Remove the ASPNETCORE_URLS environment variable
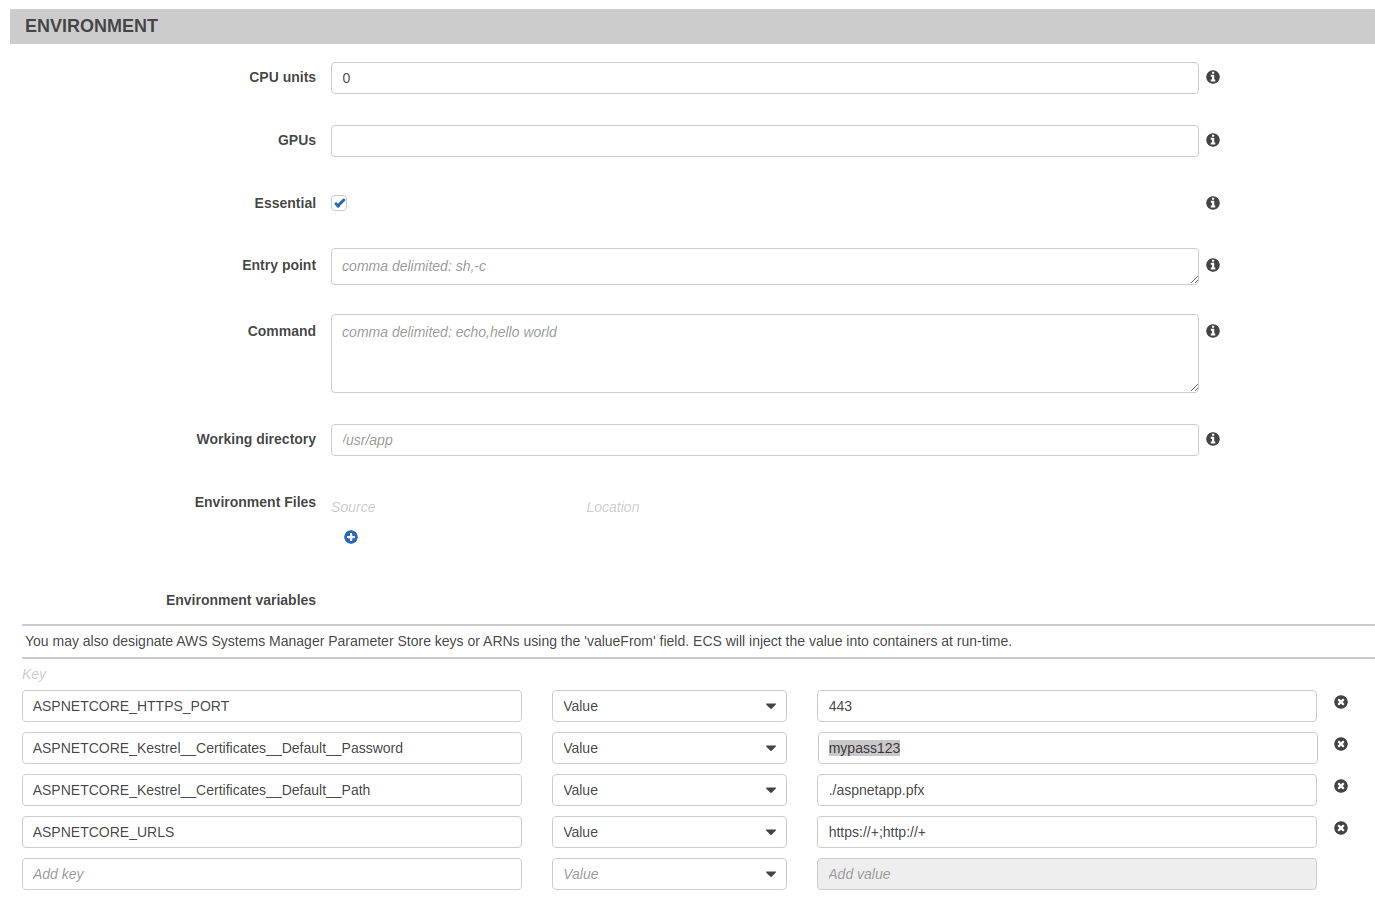The height and width of the screenshot is (902, 1375). pos(1340,827)
